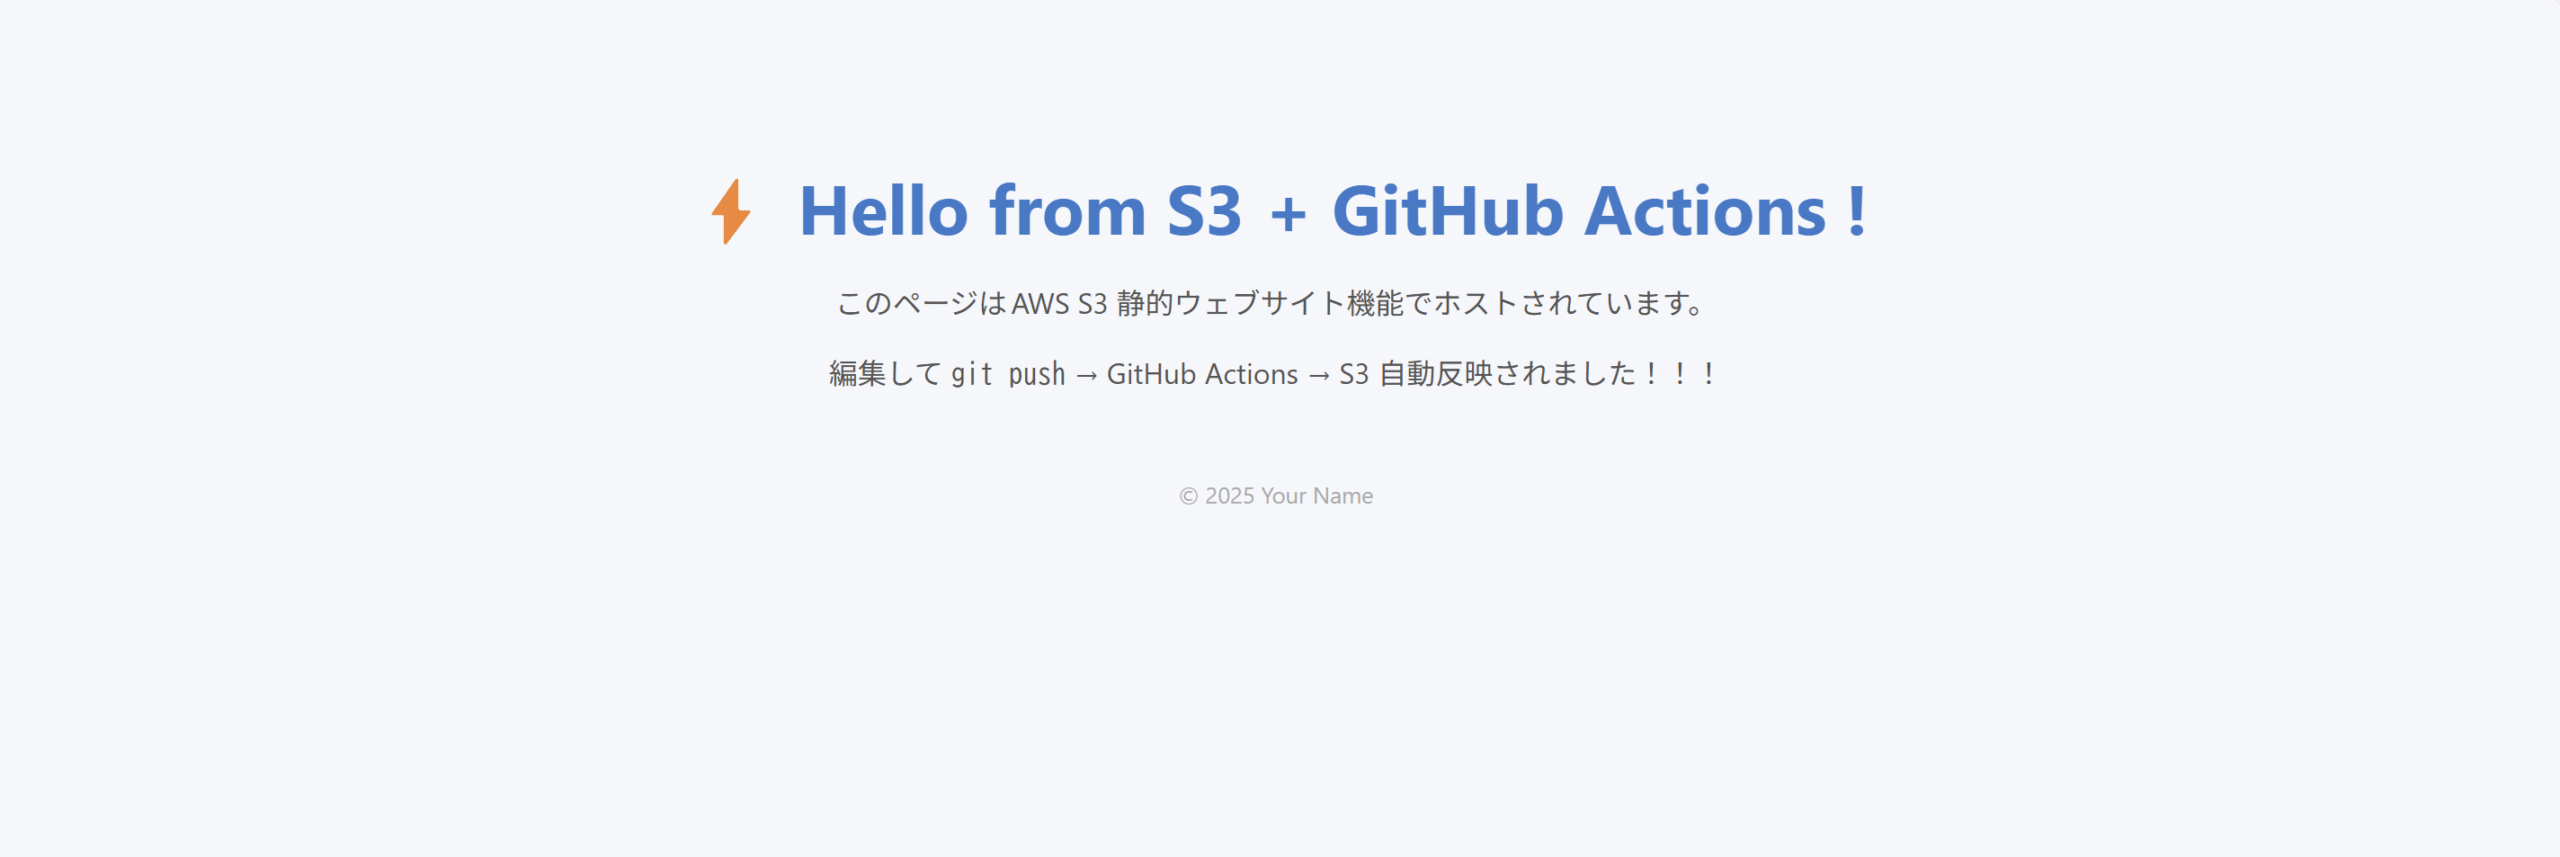This screenshot has width=2560, height=857.
Task: Click "ホストされています。" sentence ending
Action: [x=1569, y=303]
